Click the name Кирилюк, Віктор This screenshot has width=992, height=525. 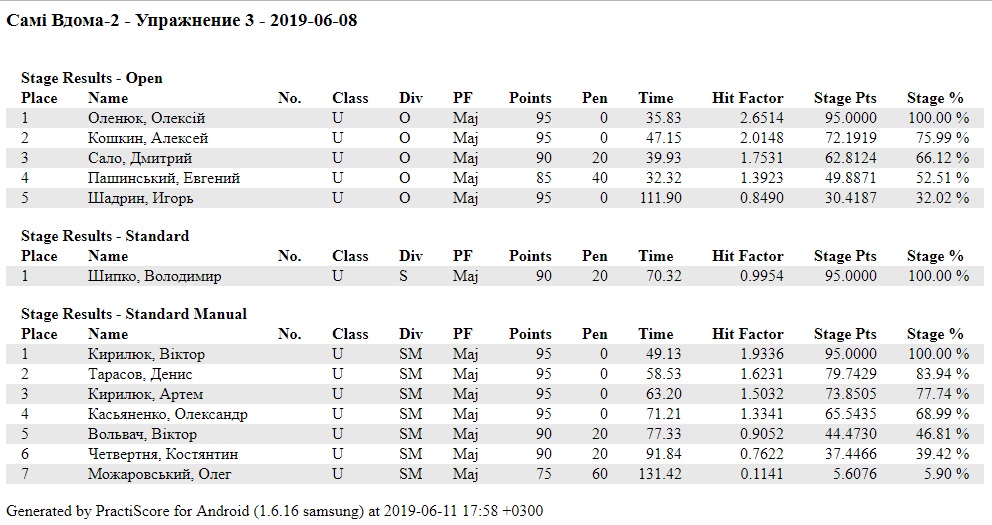pyautogui.click(x=146, y=354)
